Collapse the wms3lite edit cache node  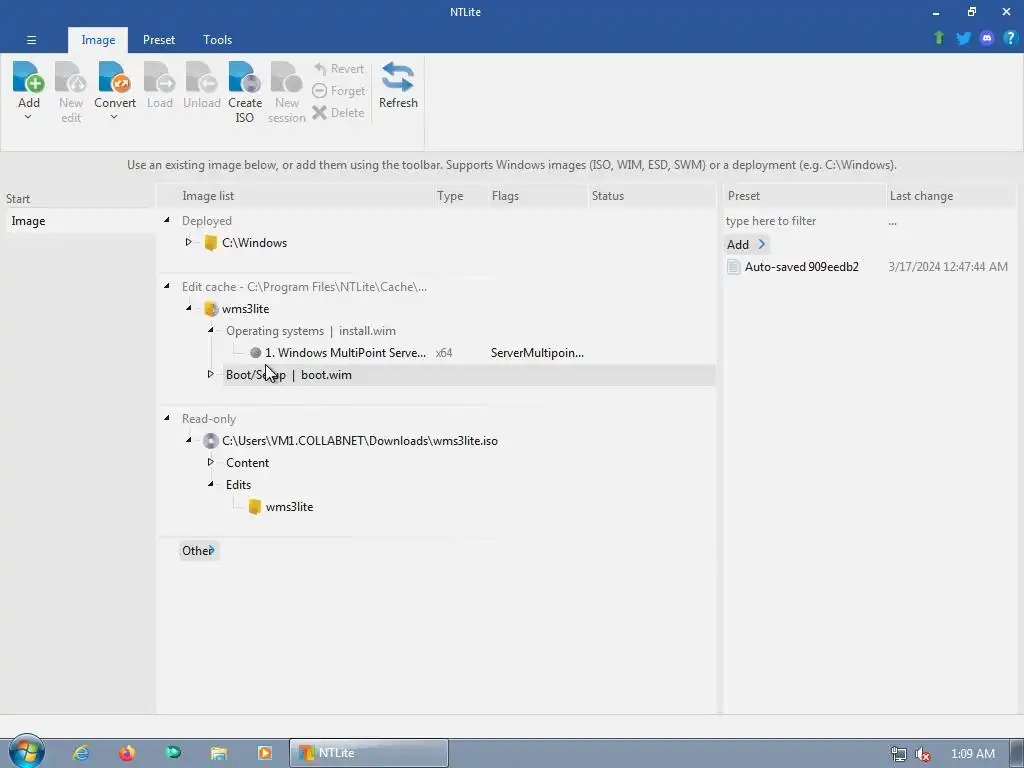click(x=189, y=308)
